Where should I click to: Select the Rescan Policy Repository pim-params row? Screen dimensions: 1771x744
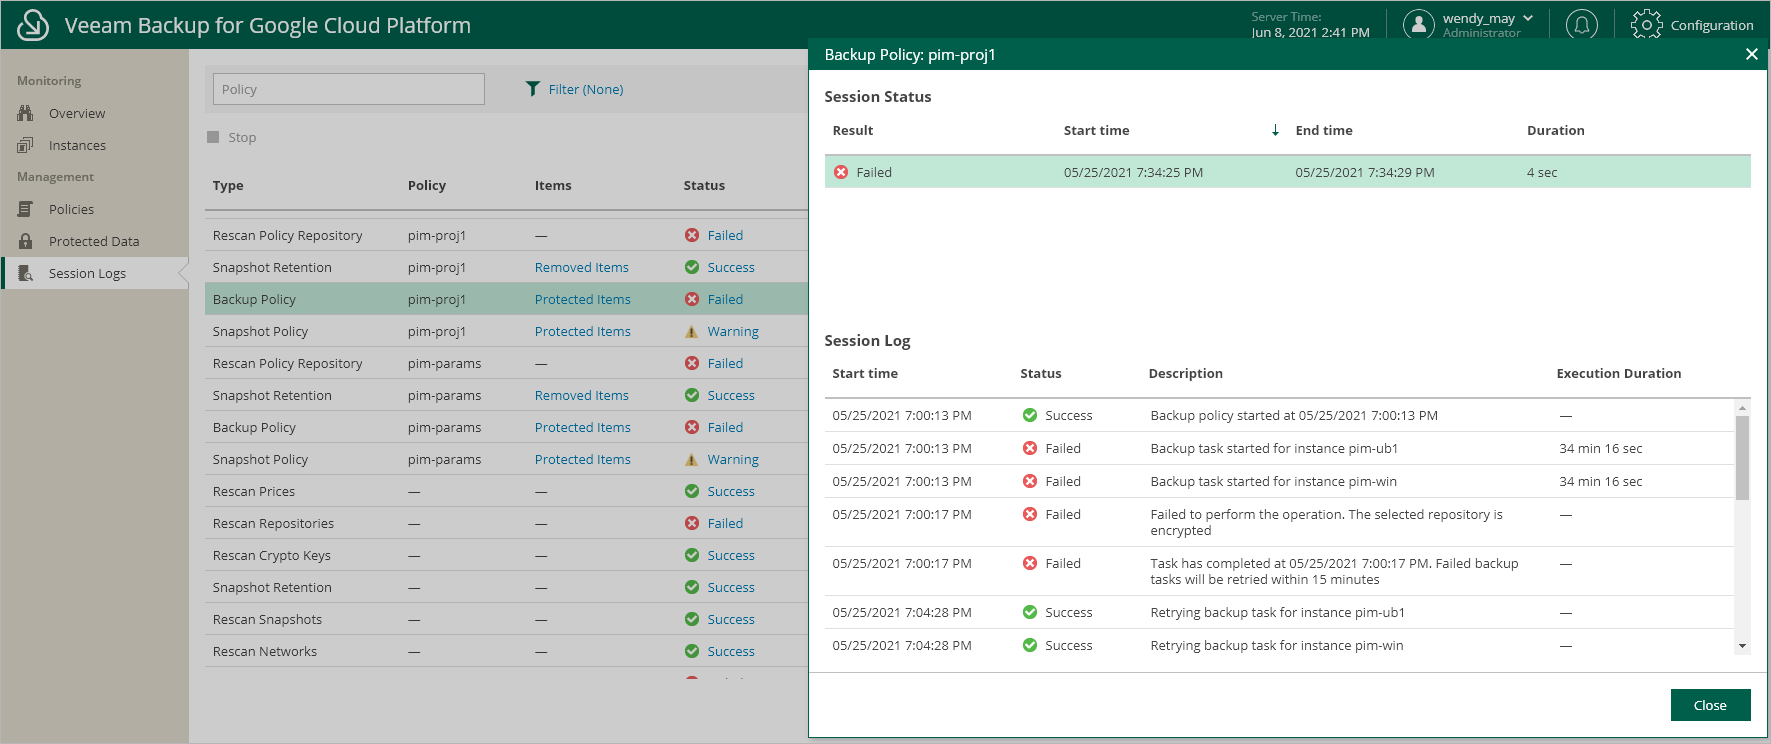[506, 363]
